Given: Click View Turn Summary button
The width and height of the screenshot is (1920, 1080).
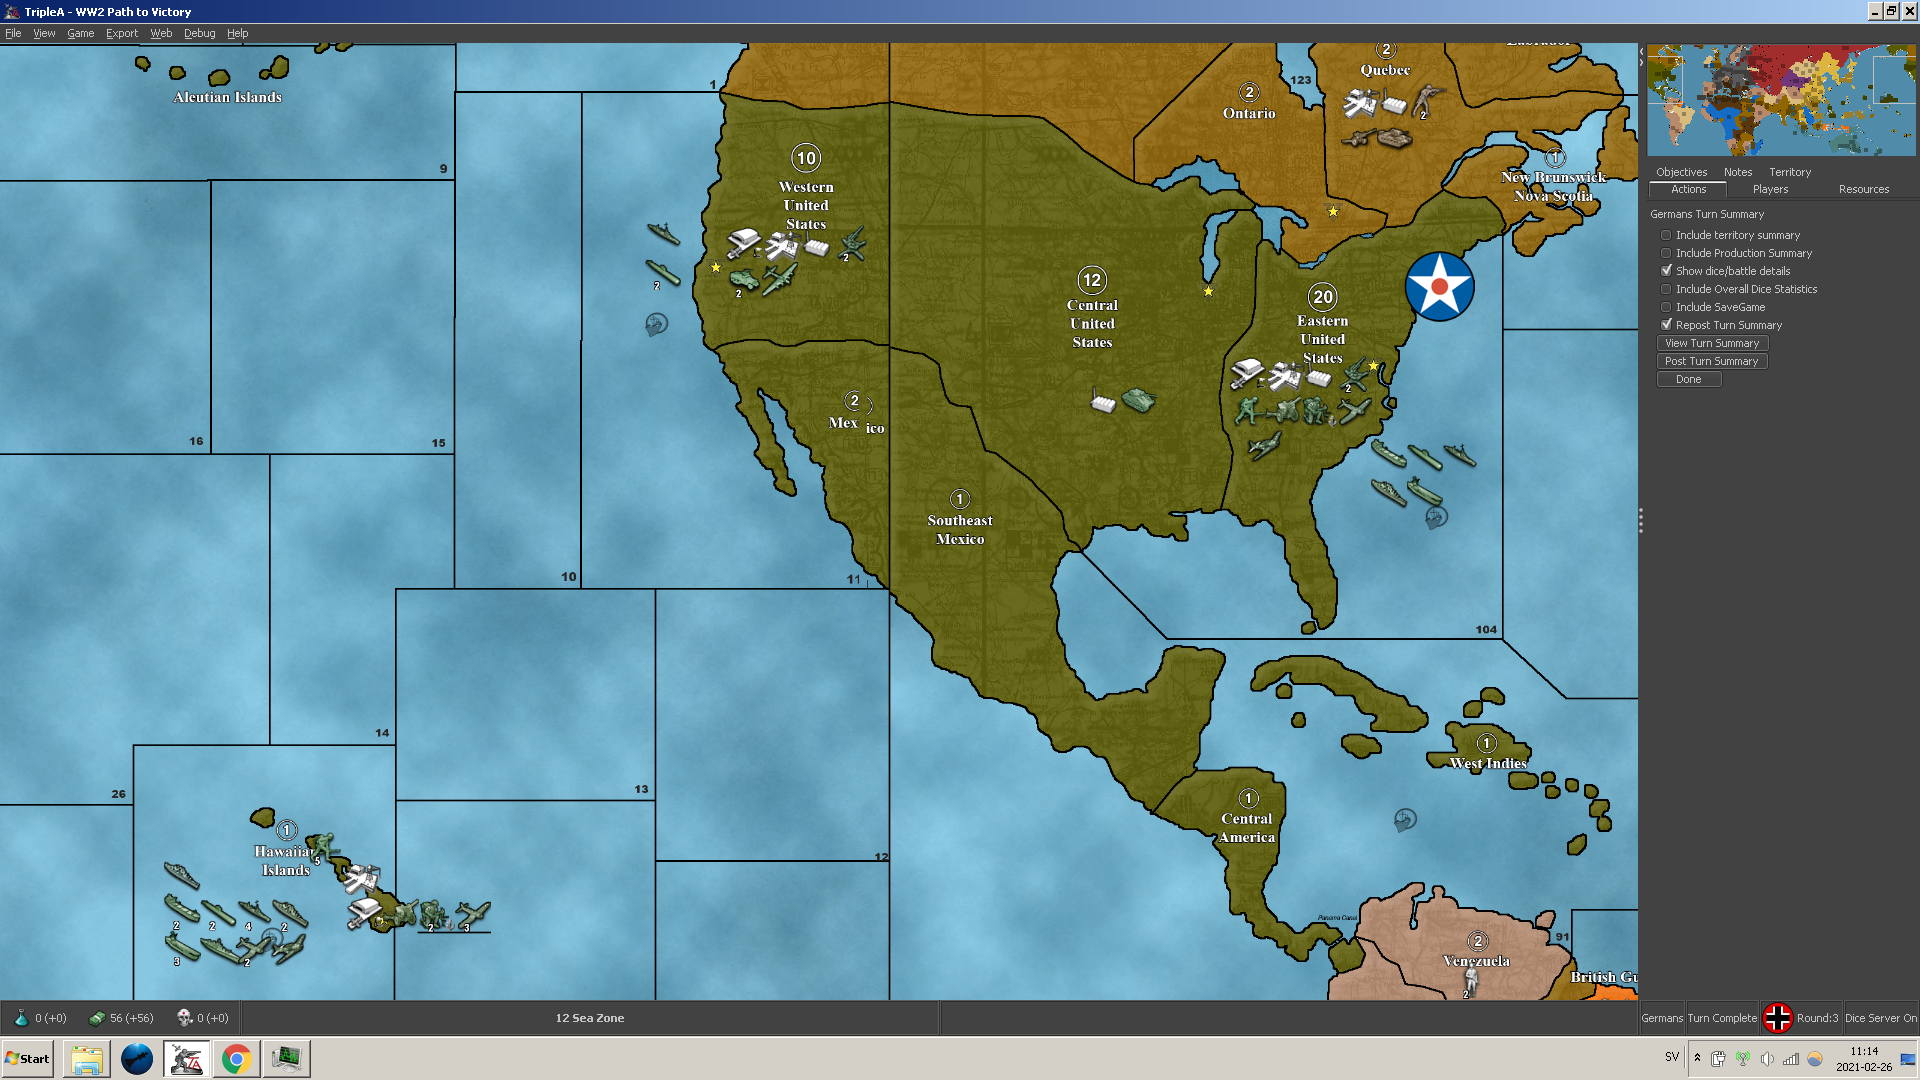Looking at the screenshot, I should 1712,343.
